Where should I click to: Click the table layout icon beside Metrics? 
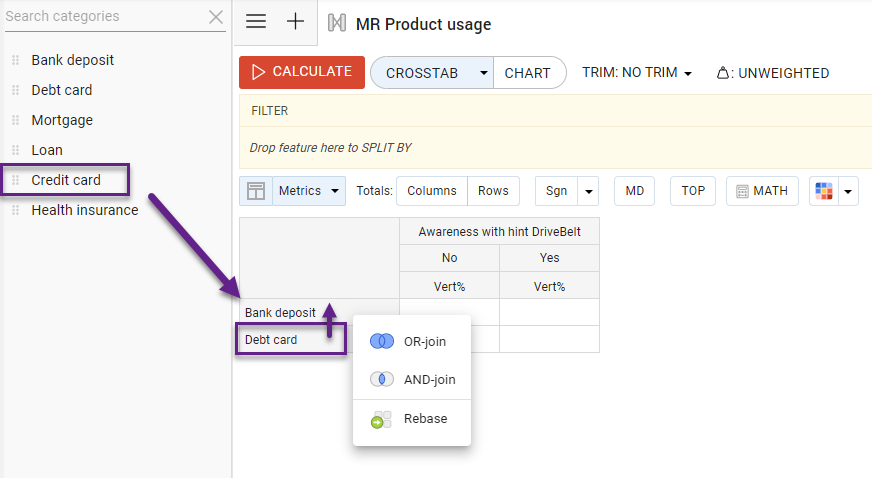(x=256, y=191)
